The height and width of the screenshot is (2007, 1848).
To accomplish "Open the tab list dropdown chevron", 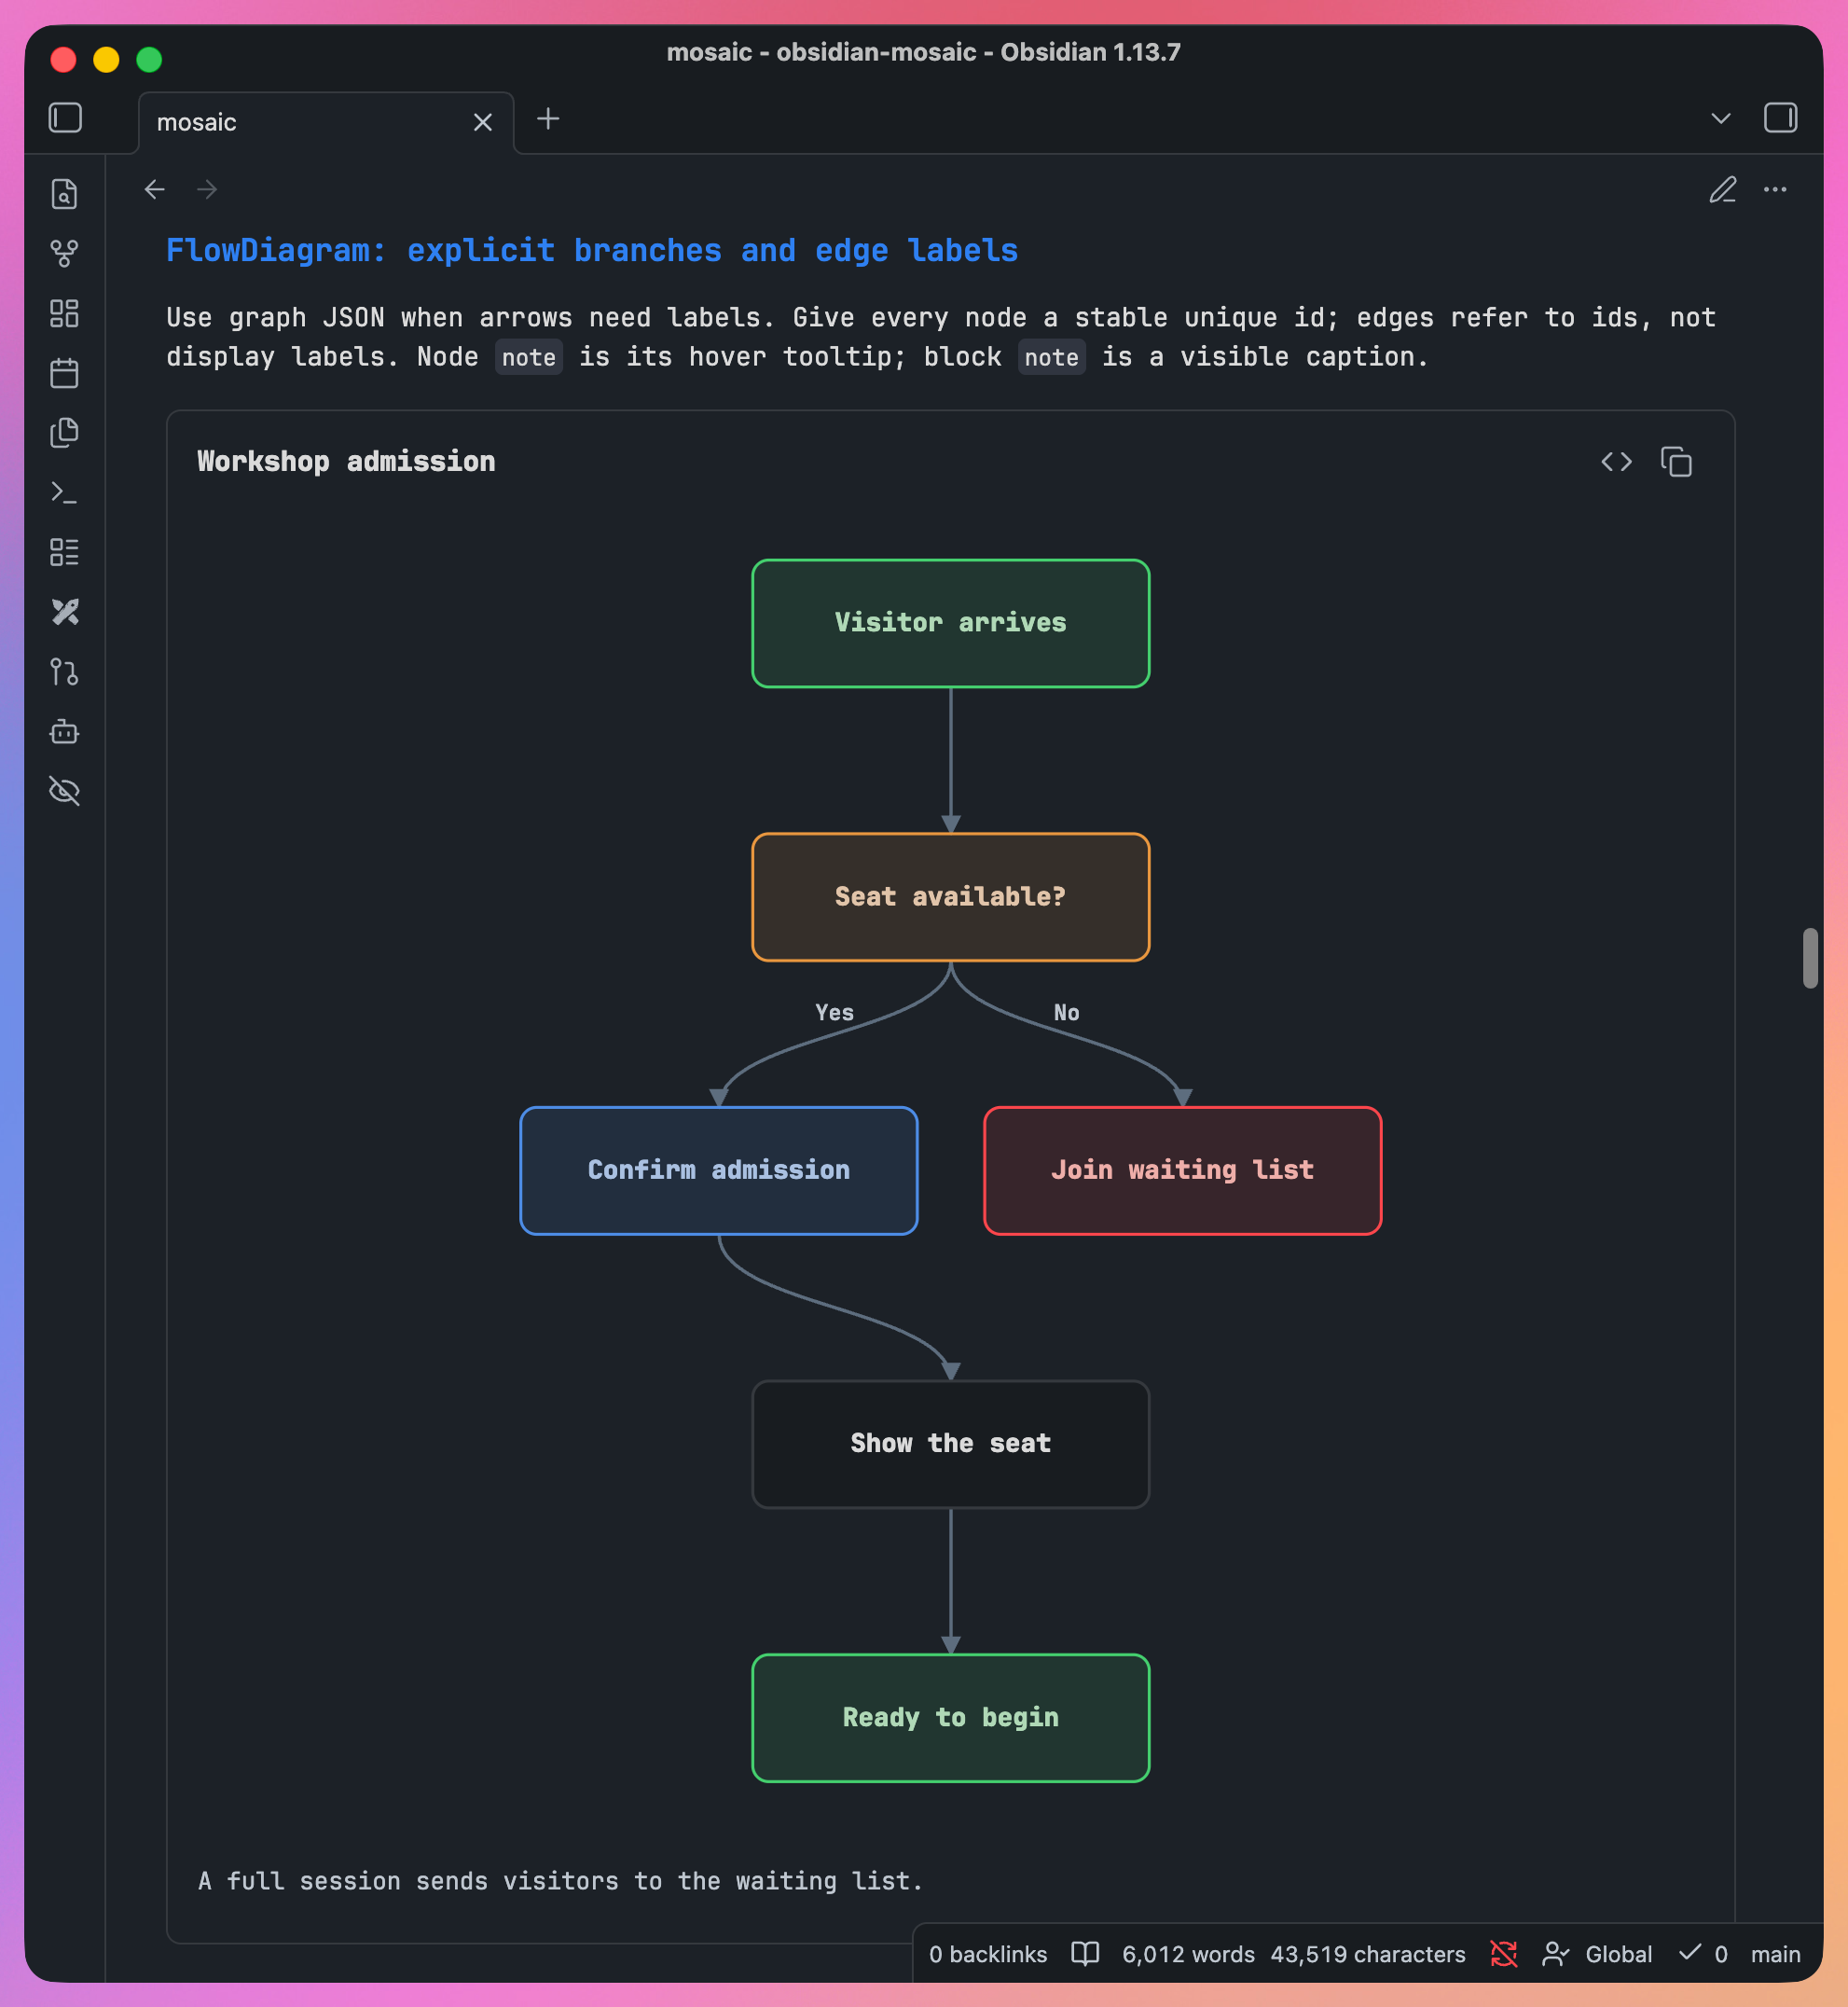I will point(1720,118).
